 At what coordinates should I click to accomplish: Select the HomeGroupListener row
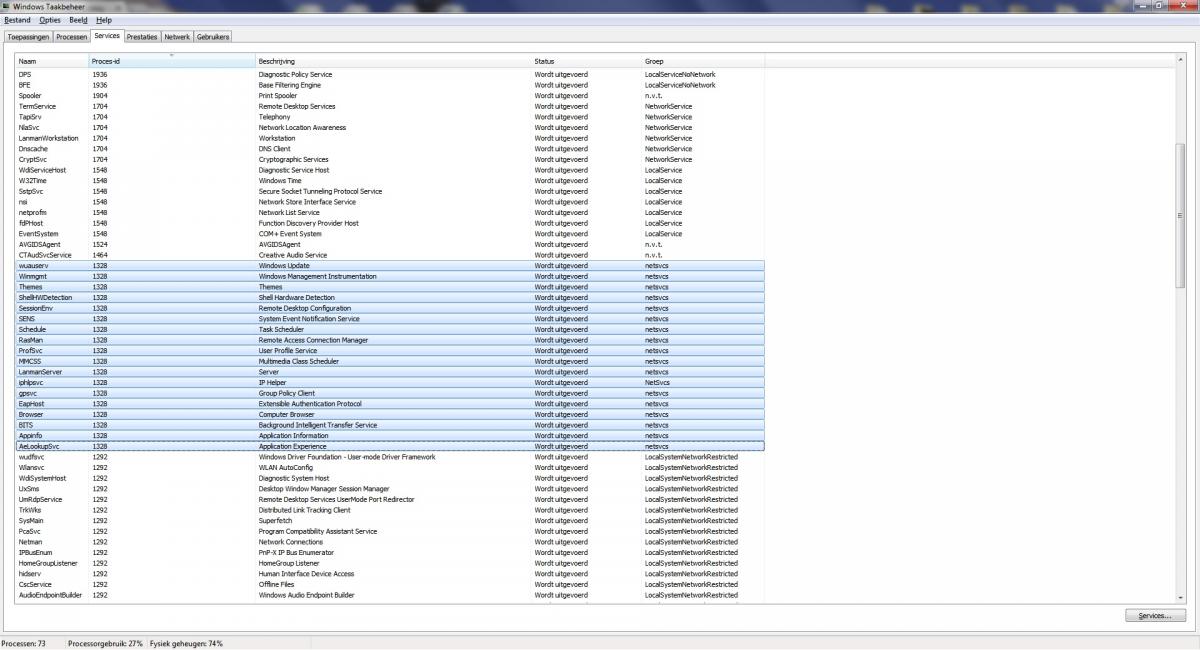pyautogui.click(x=391, y=563)
